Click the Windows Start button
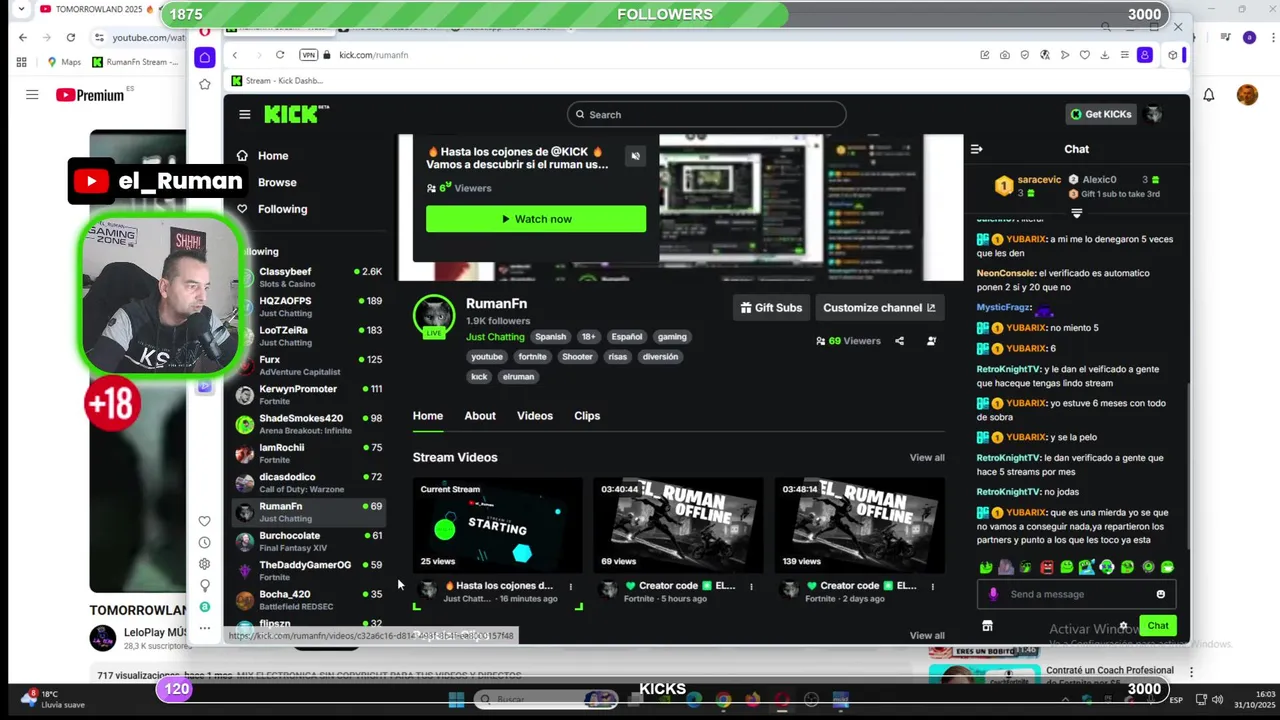The width and height of the screenshot is (1280, 720). (x=456, y=700)
